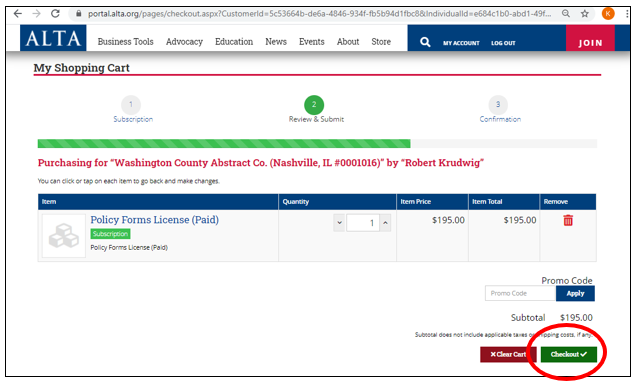Click the padlock icon in address bar
The image size is (639, 387).
(79, 13)
